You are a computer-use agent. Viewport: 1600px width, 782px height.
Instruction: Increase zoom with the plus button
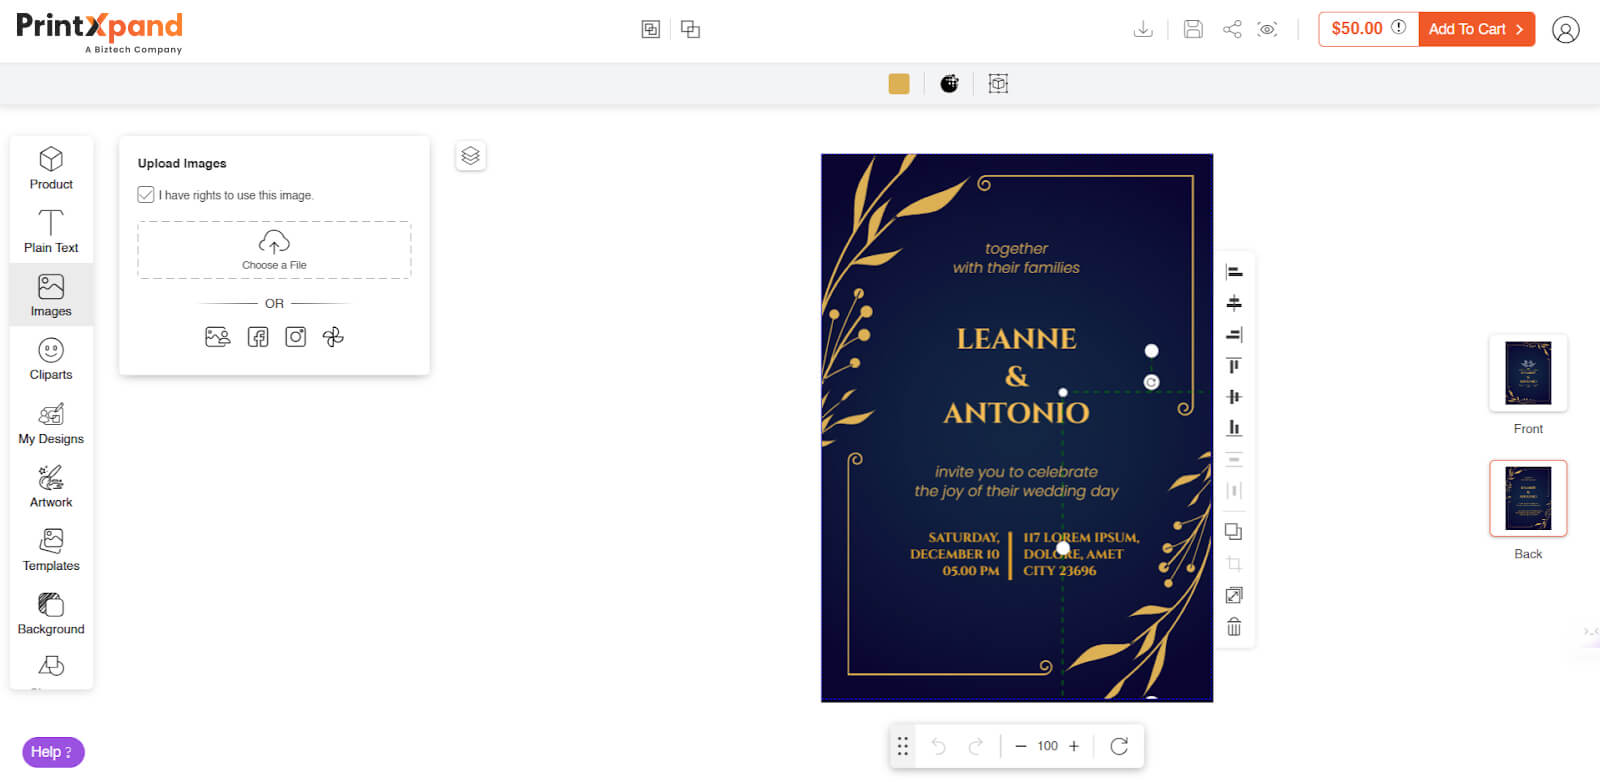pos(1074,746)
